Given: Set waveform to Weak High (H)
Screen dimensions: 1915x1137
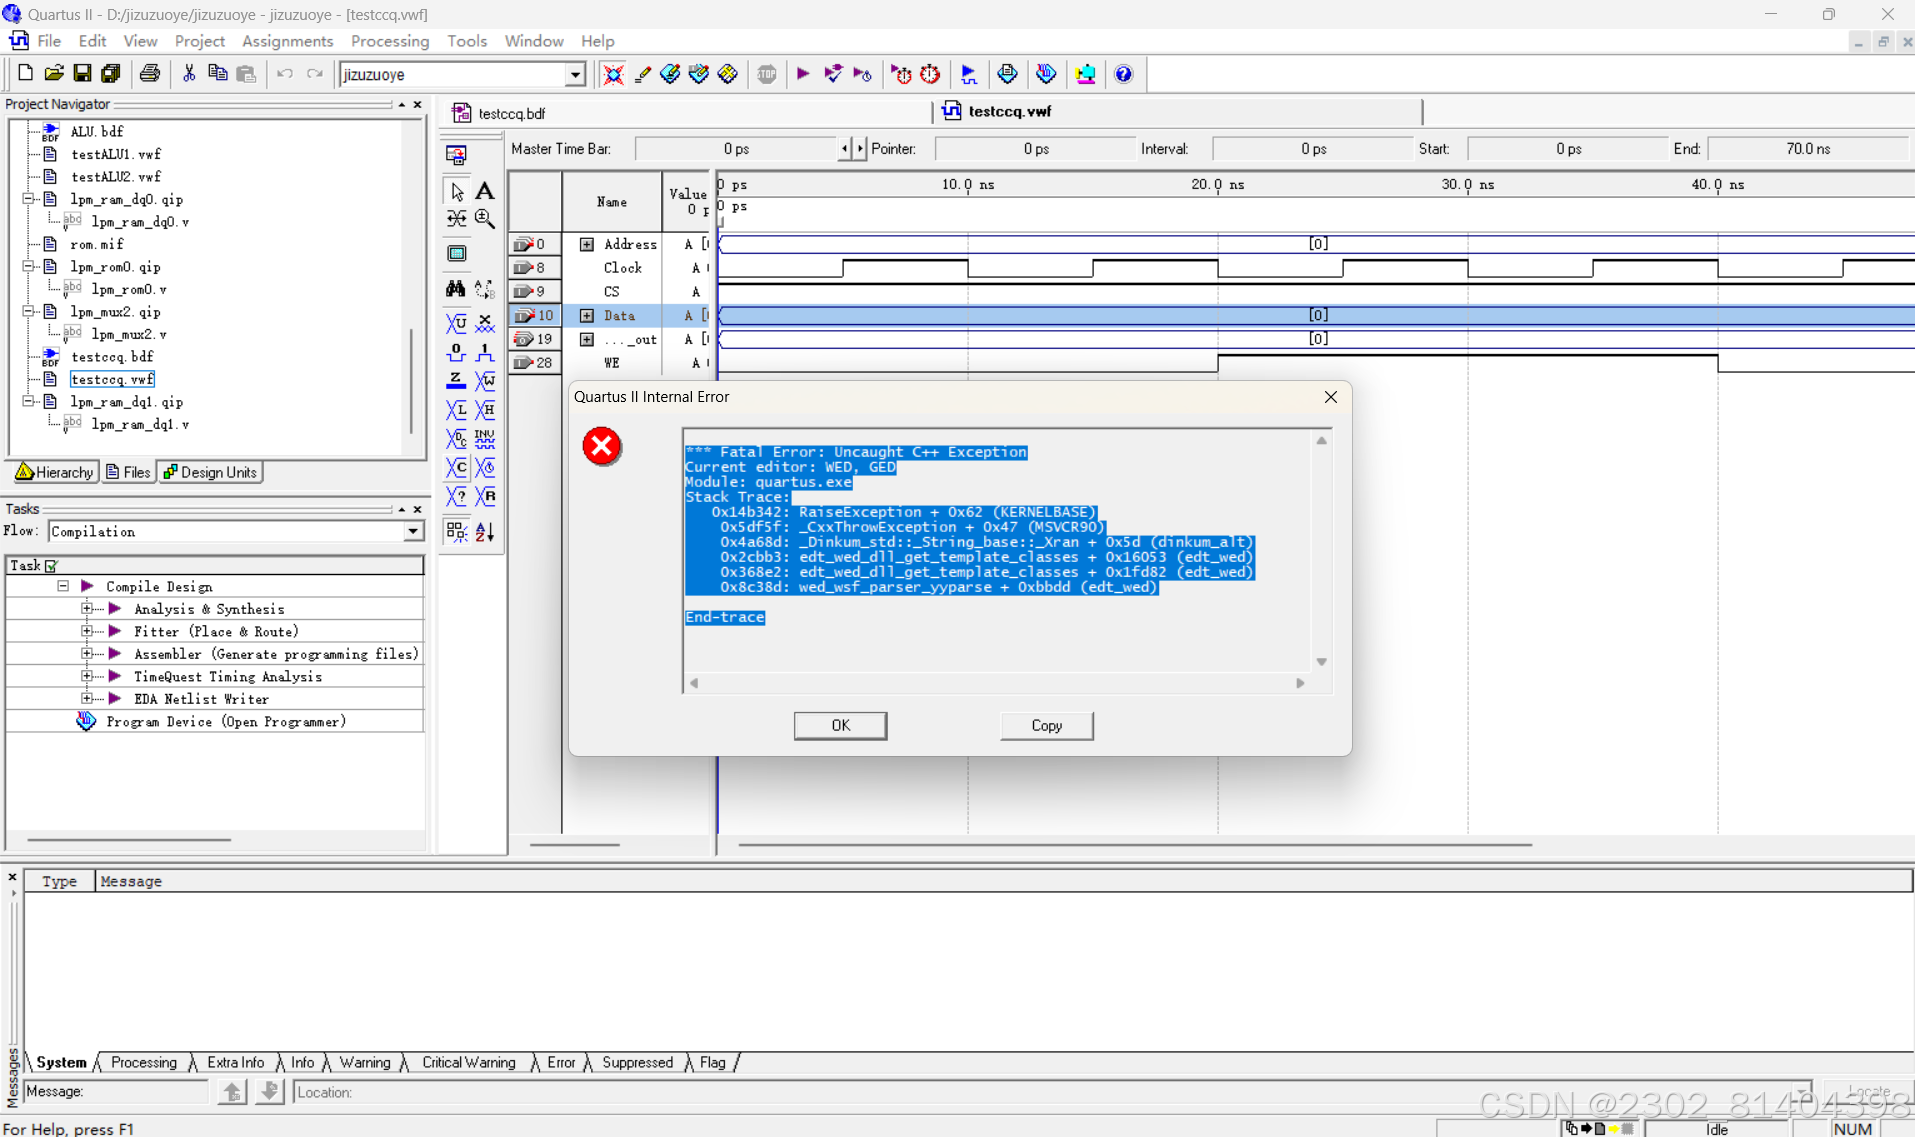Looking at the screenshot, I should coord(485,410).
